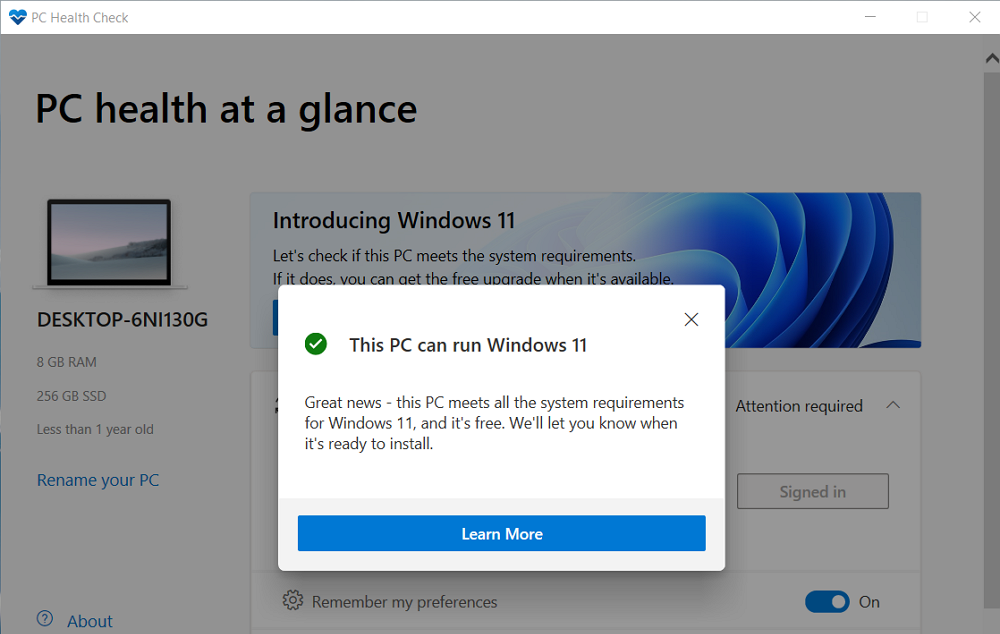Viewport: 1000px width, 634px height.
Task: Click the Signed in button
Action: point(812,491)
